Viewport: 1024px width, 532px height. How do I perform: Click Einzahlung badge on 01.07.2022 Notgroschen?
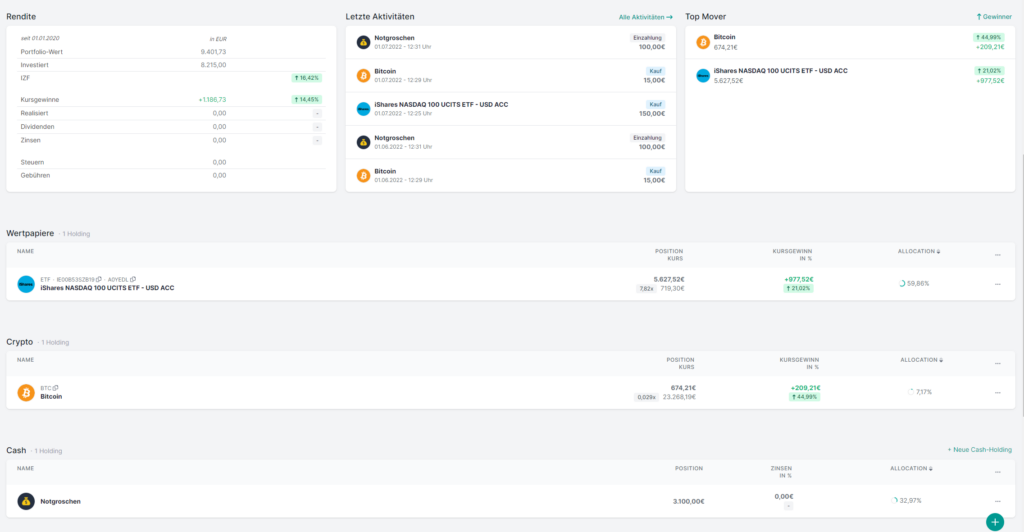click(x=647, y=38)
